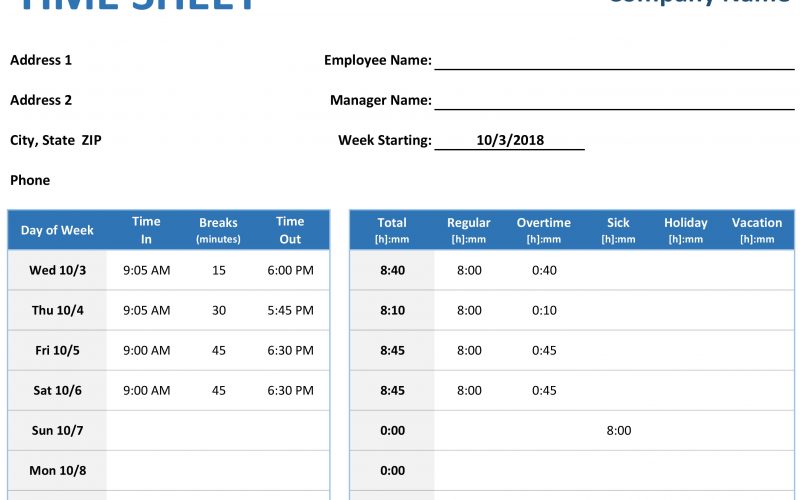Click the Vacation column header
This screenshot has width=800, height=500.
tap(757, 230)
